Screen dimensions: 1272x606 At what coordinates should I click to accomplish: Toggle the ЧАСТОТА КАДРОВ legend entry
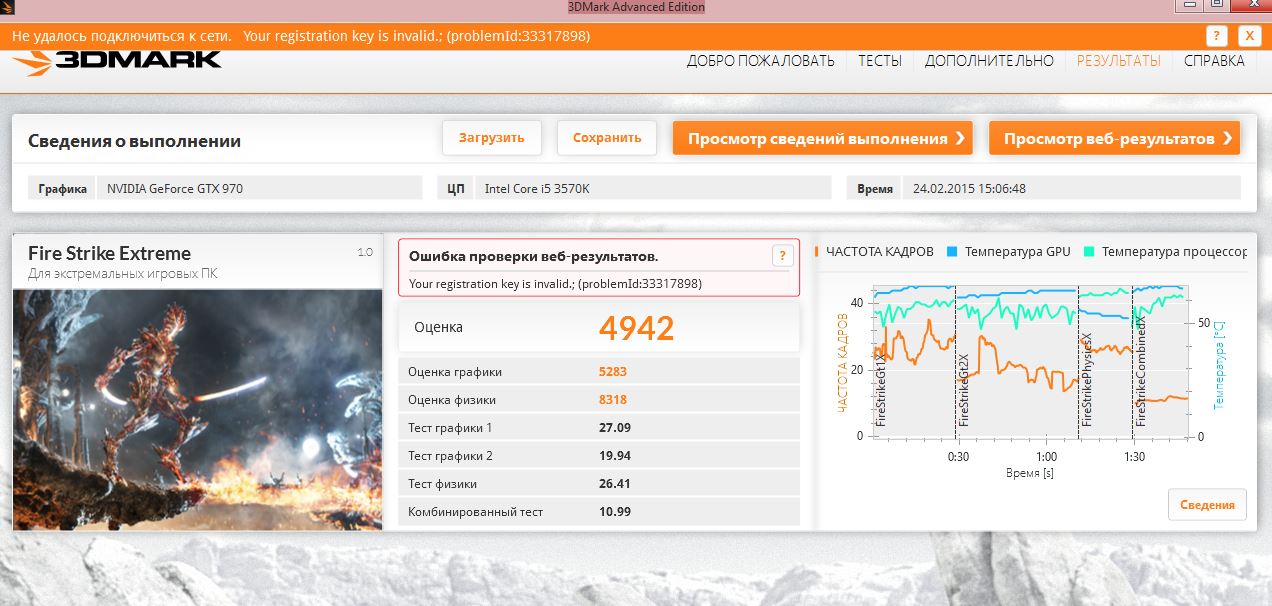pyautogui.click(x=876, y=252)
